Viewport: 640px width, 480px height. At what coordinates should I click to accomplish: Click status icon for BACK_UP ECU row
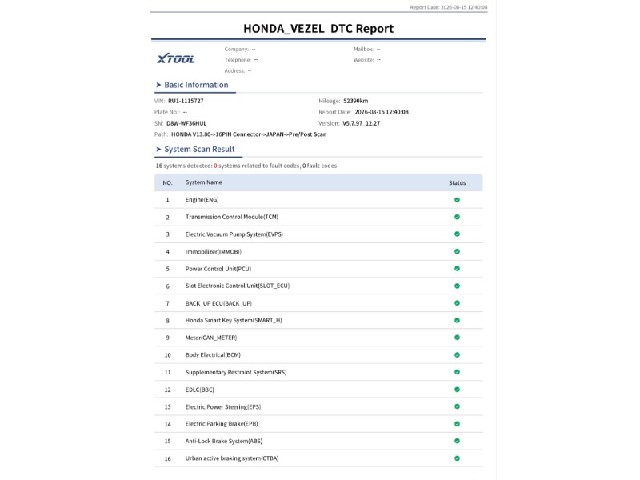click(457, 303)
